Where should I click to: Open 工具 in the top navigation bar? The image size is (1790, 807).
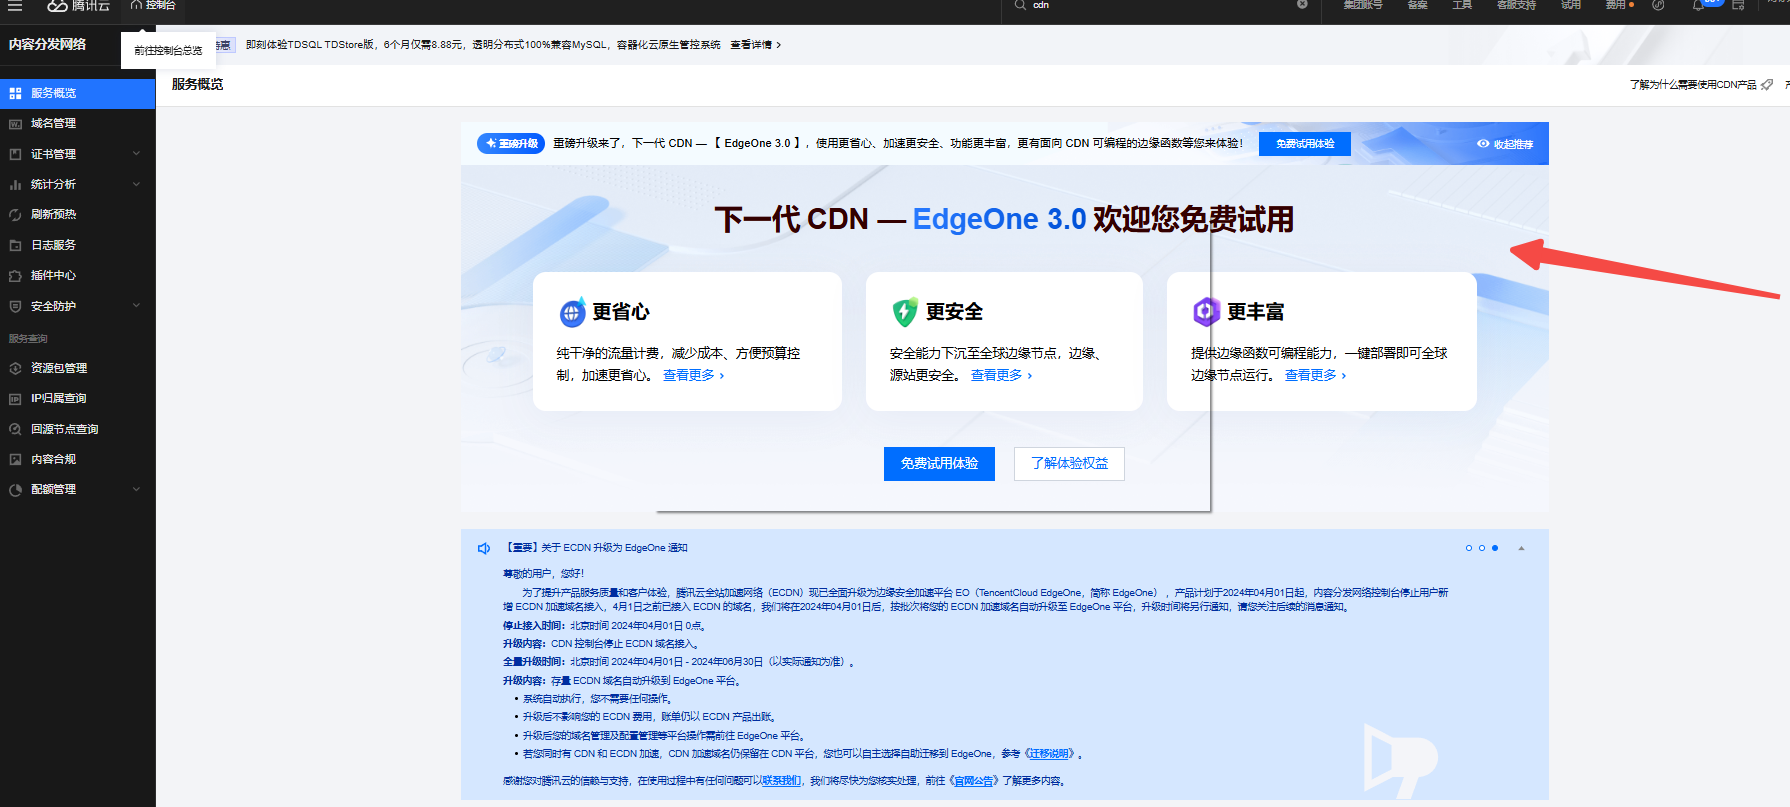pyautogui.click(x=1462, y=5)
